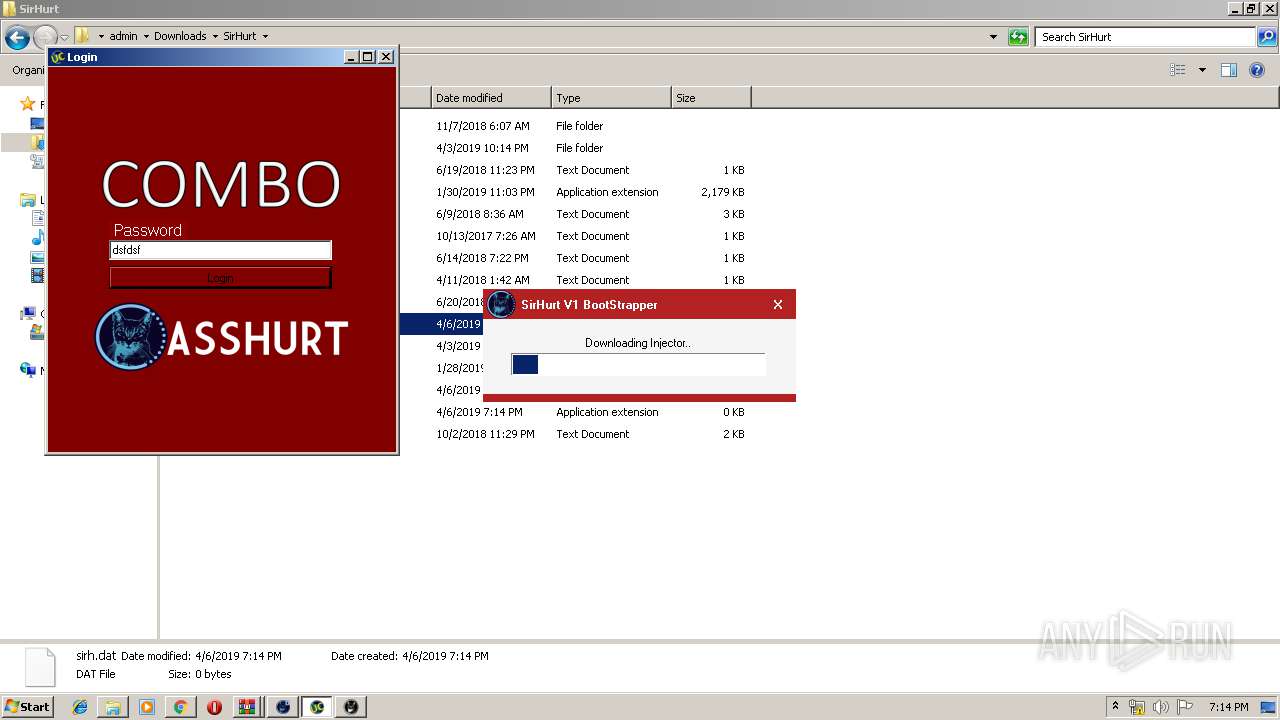Sort by Date modified column header
1280x720 pixels.
click(491, 98)
